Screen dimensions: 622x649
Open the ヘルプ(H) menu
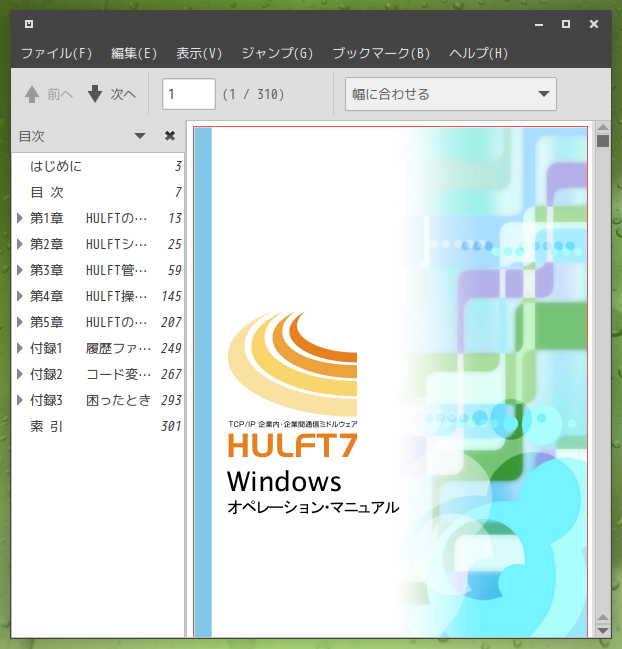[478, 53]
